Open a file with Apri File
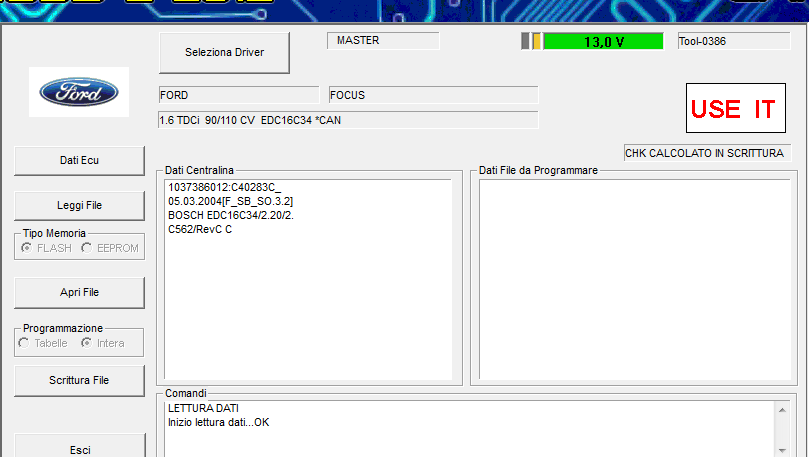 [x=79, y=292]
